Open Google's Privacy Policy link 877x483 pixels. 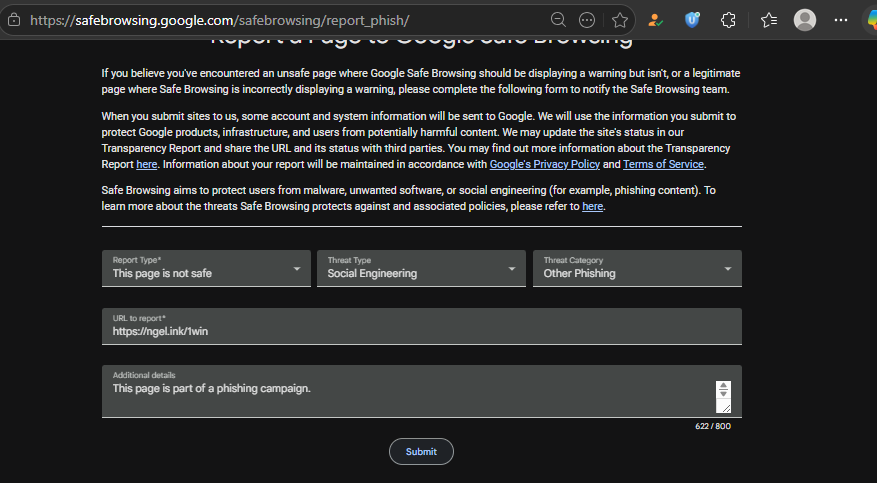[545, 164]
